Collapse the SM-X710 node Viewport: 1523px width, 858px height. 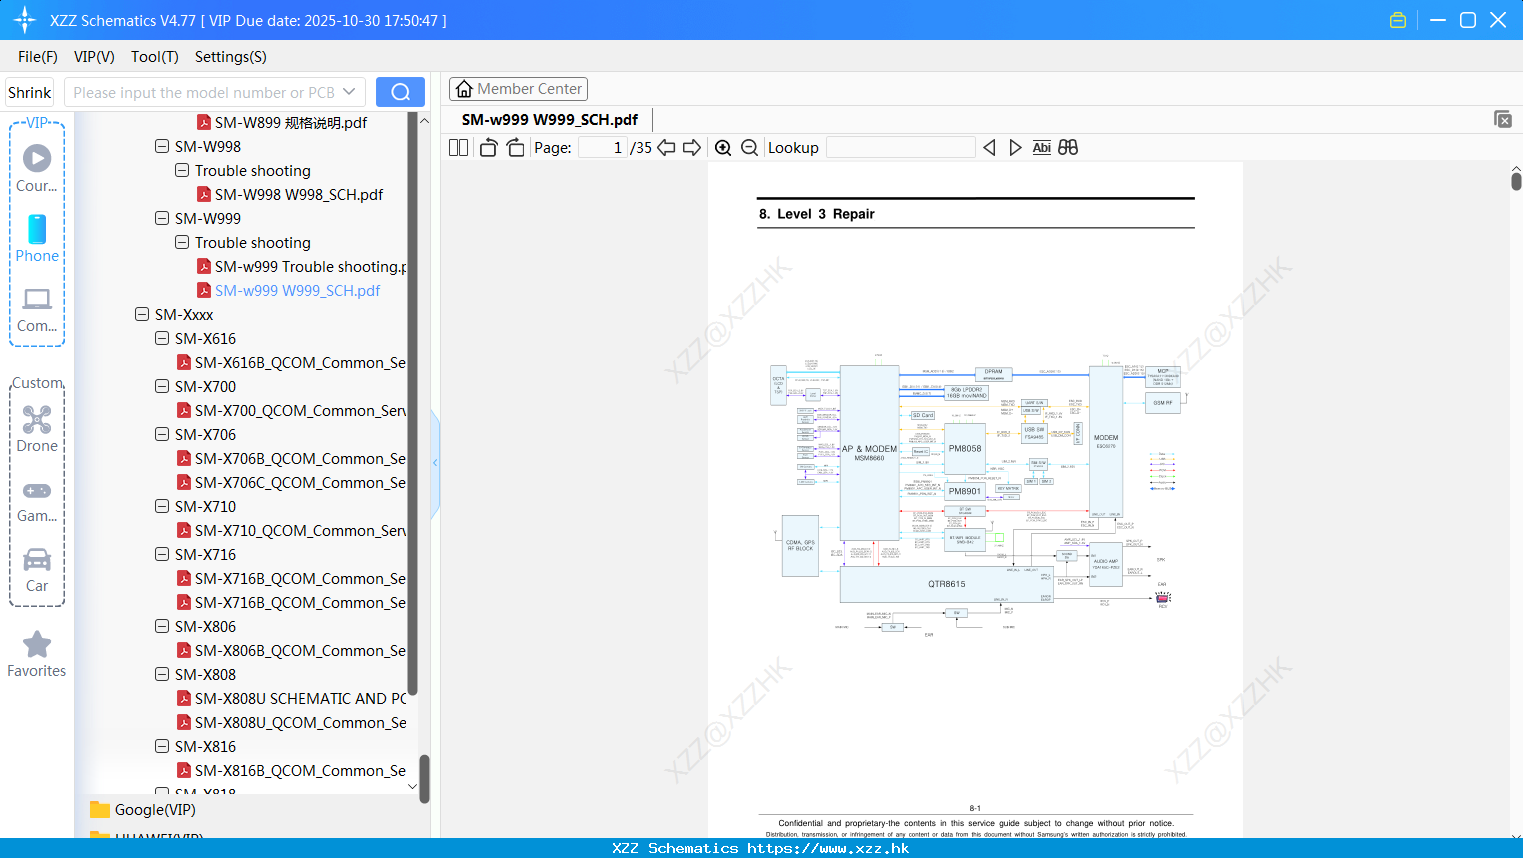[162, 506]
